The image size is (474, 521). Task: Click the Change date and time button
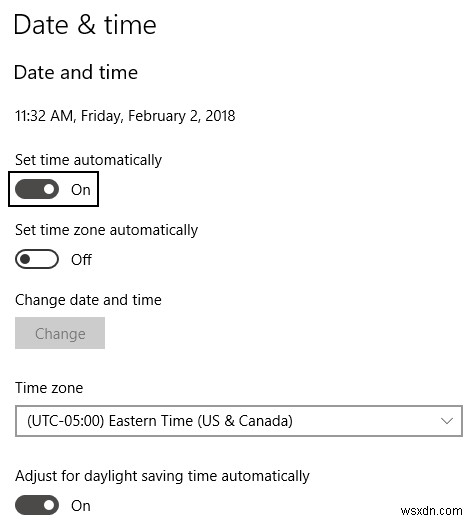click(60, 333)
